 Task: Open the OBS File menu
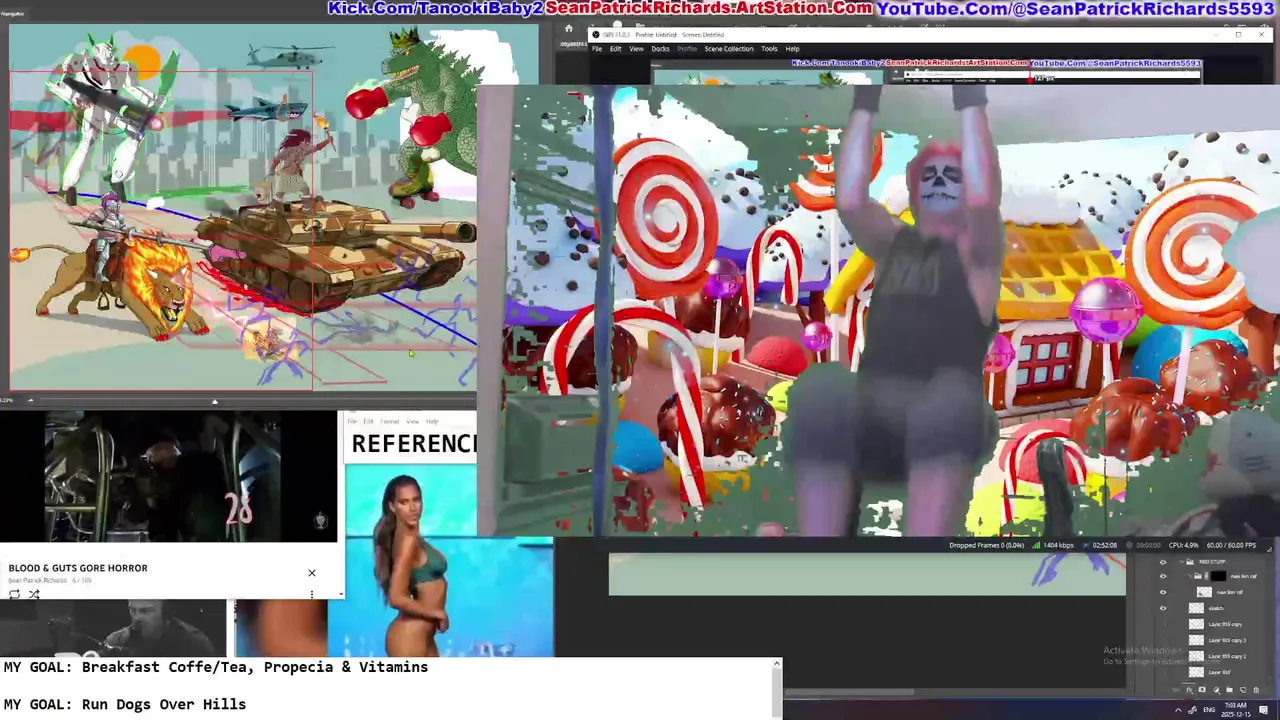pos(597,49)
